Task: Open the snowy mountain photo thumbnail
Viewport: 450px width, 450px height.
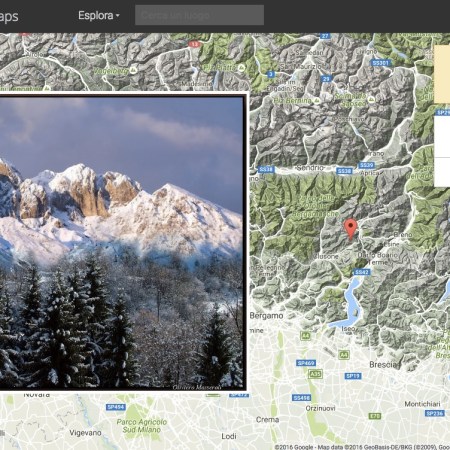Action: tap(122, 243)
